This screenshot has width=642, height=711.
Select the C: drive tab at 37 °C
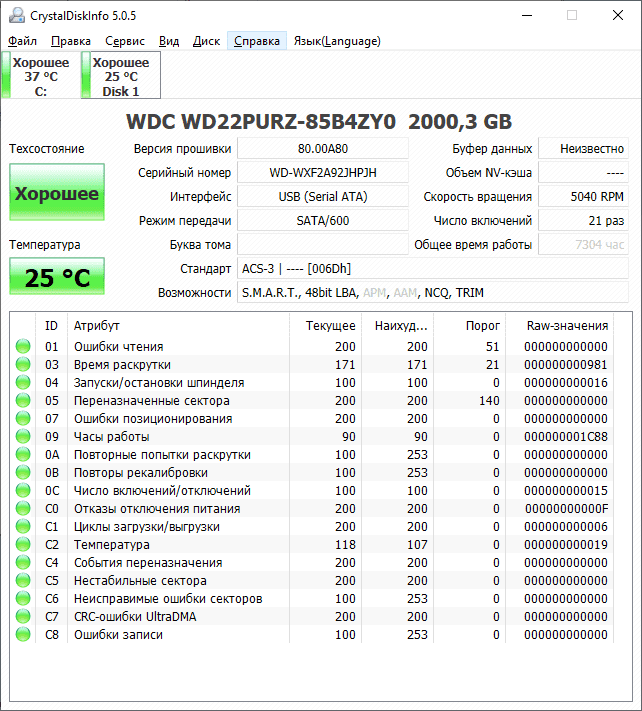pos(40,77)
